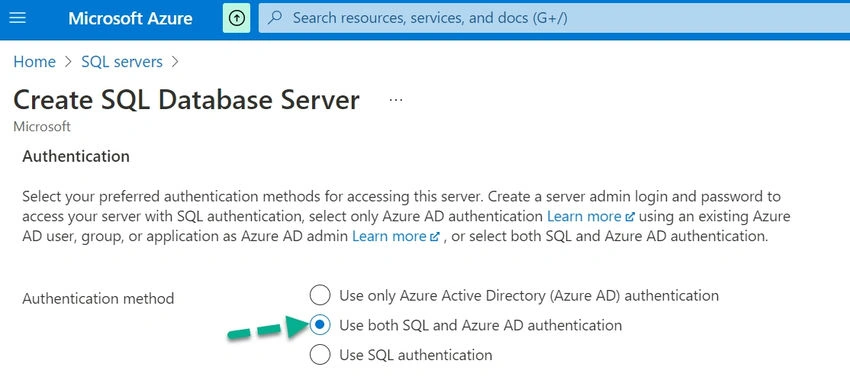
Task: Click the Authentication method label
Action: 98,299
